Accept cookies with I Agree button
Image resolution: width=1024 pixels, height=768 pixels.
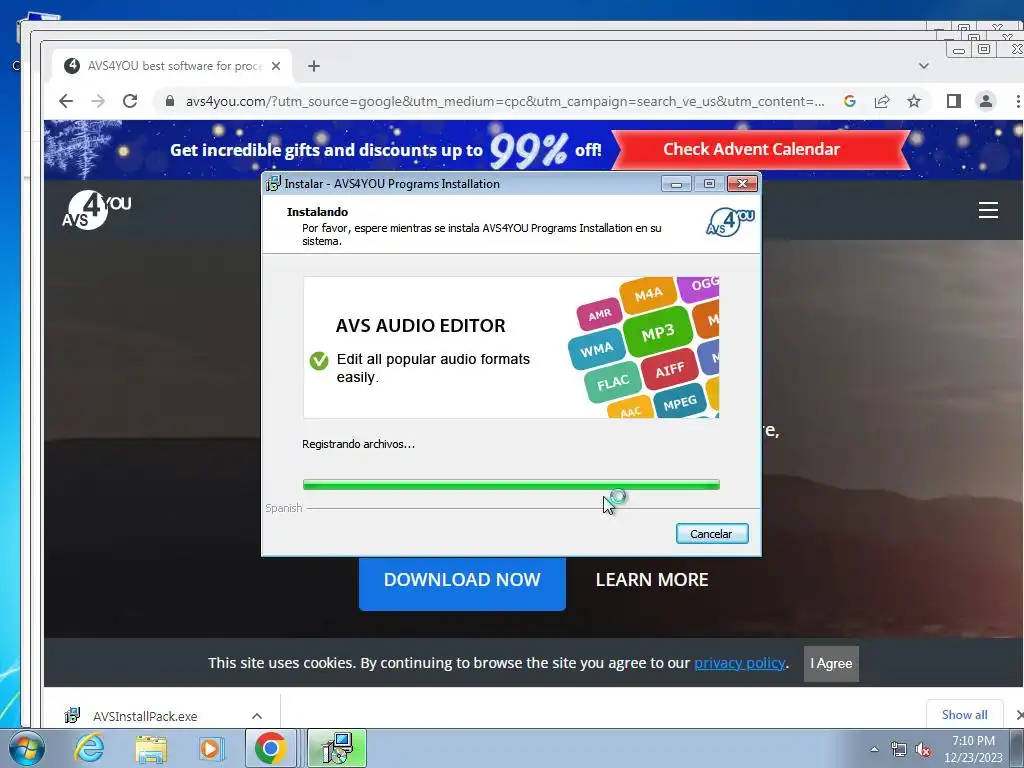831,664
